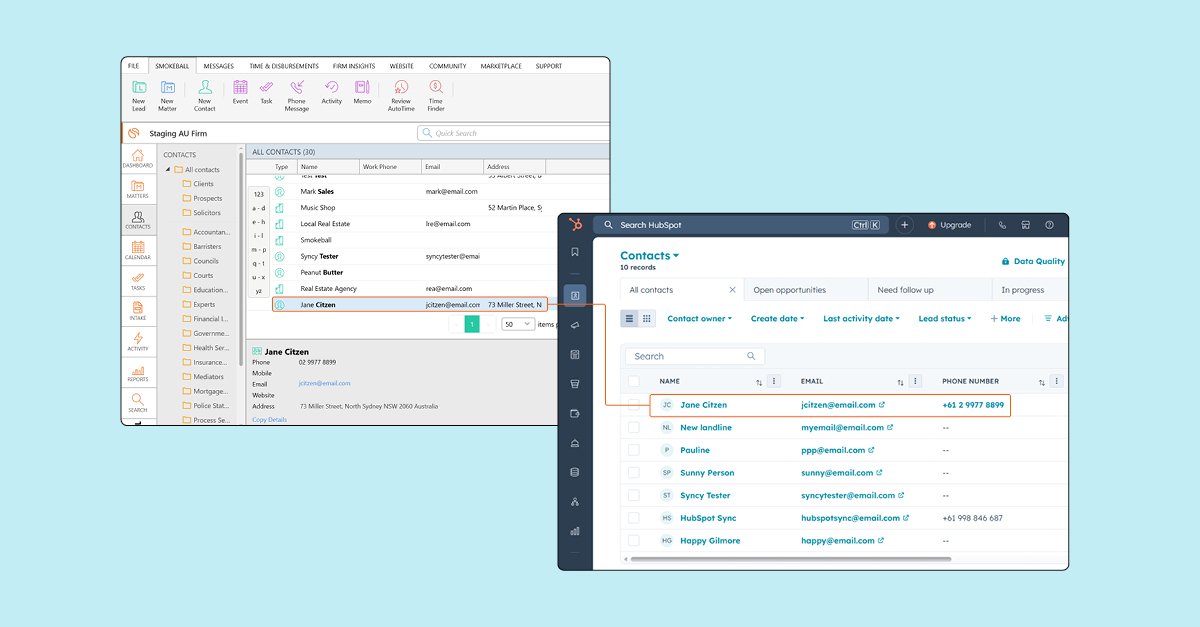Screen dimensions: 1200x627
Task: Check the Pauline row checkbox
Action: [x=634, y=450]
